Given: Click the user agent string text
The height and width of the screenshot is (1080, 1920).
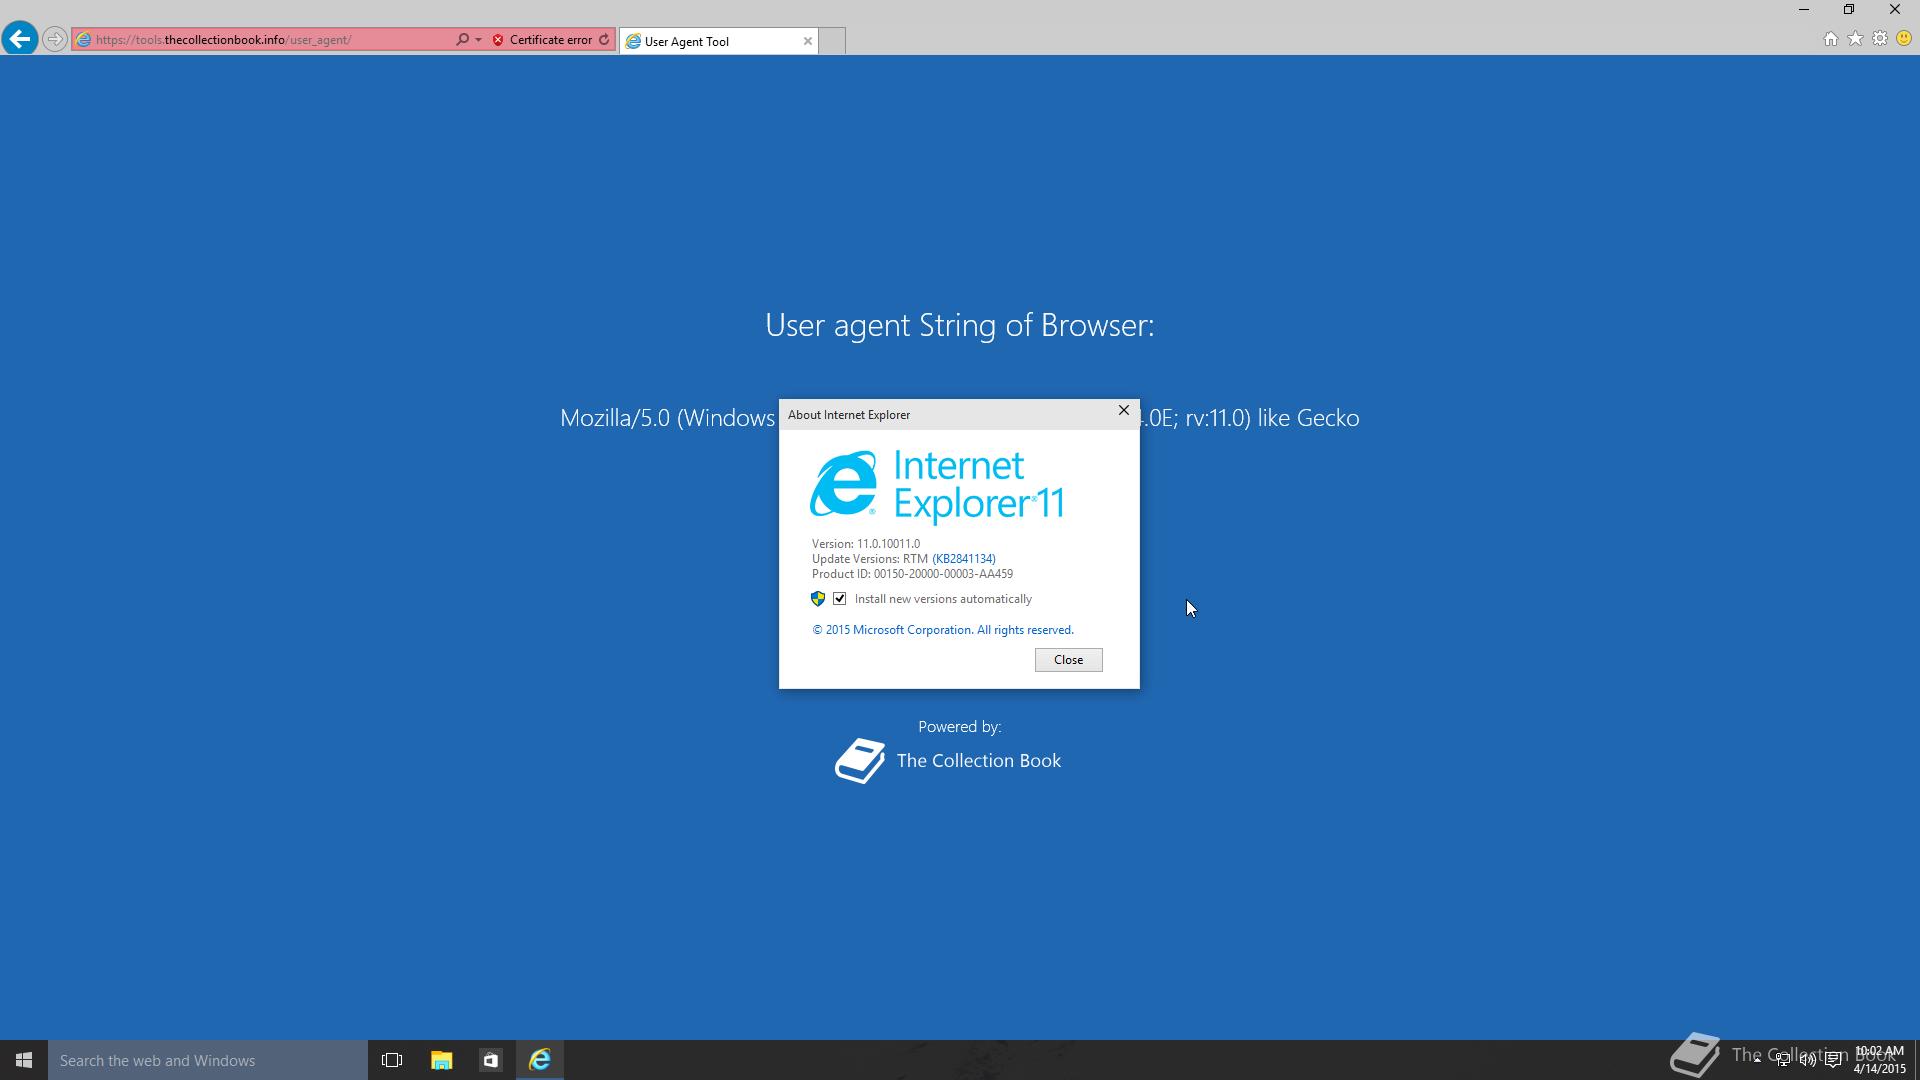Looking at the screenshot, I should point(959,418).
